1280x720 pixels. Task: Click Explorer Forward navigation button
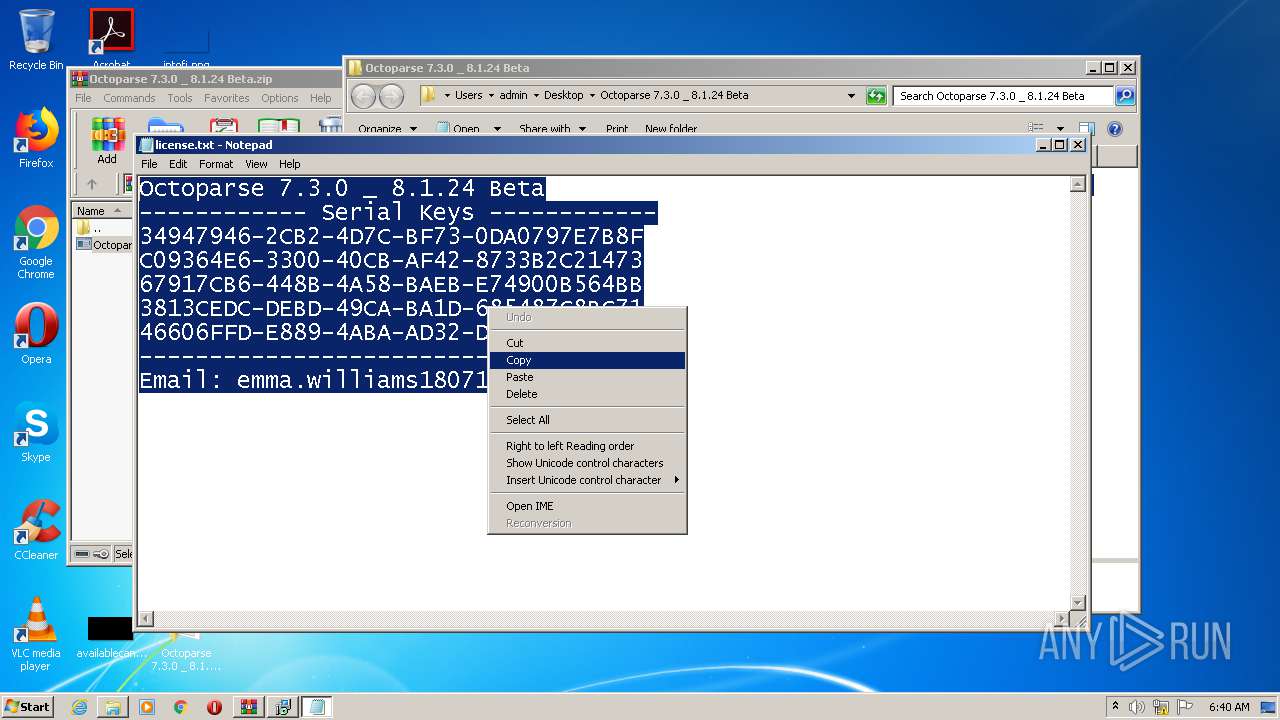(392, 96)
